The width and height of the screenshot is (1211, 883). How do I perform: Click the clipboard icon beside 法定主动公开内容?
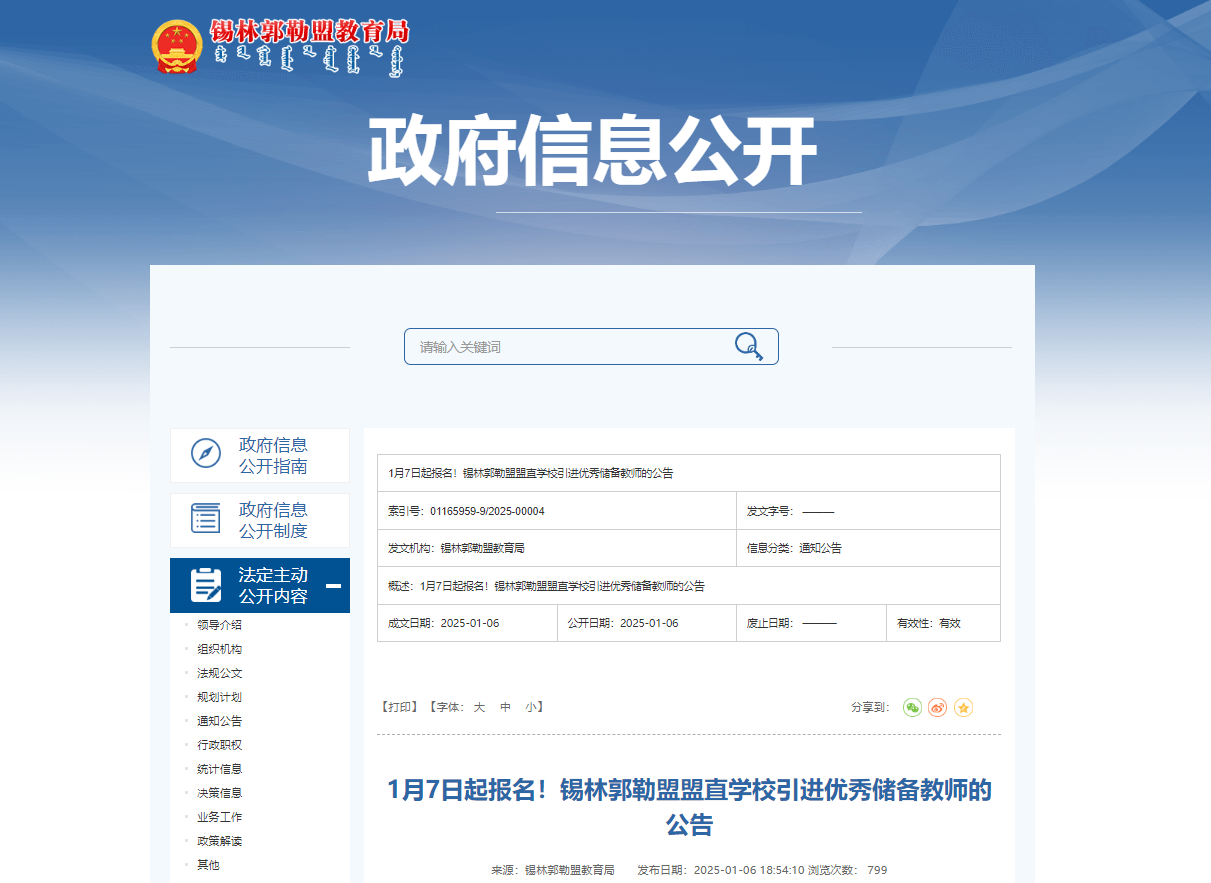[x=206, y=585]
